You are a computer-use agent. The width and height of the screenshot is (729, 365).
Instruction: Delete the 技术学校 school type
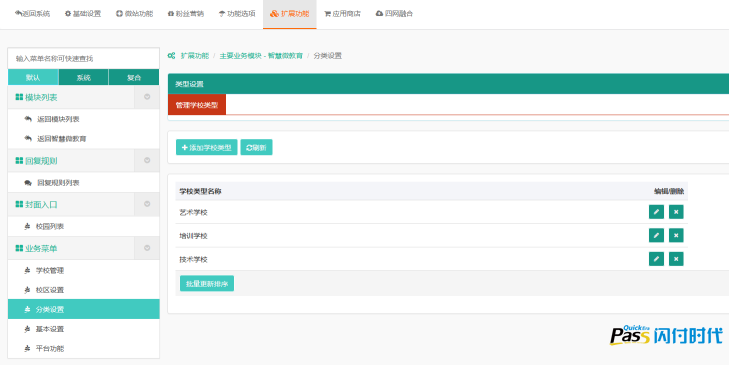coord(676,259)
